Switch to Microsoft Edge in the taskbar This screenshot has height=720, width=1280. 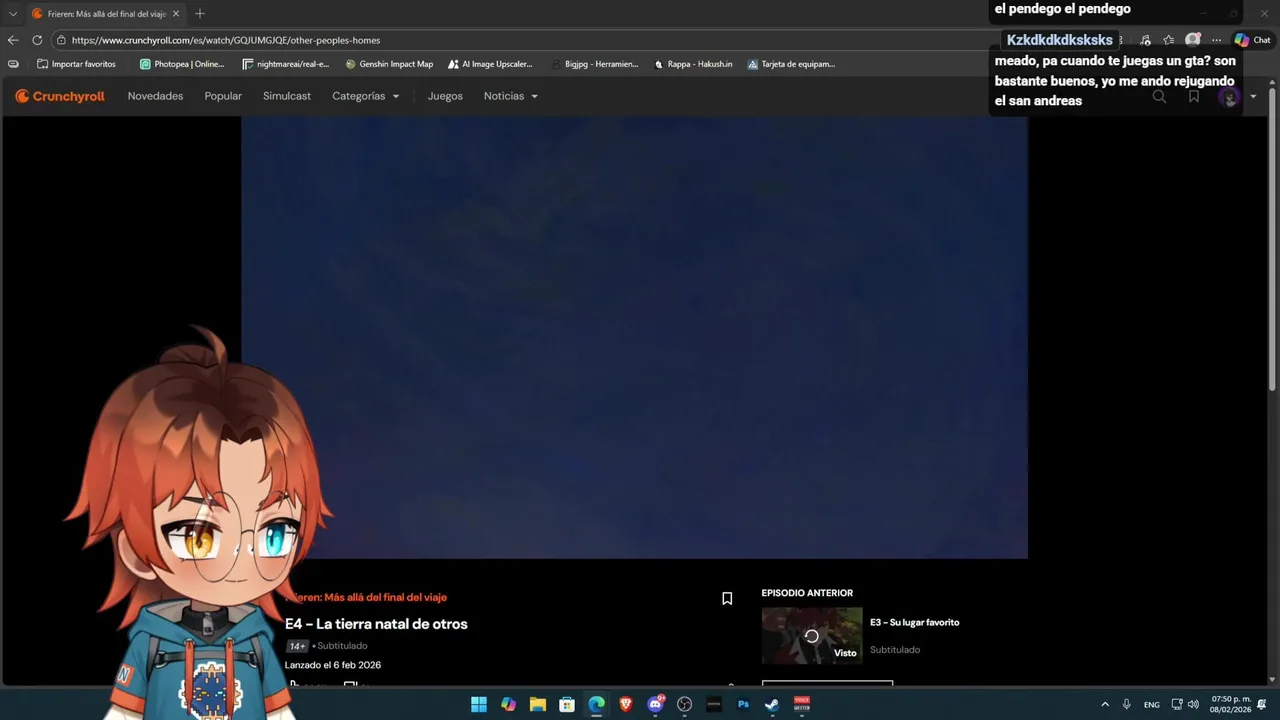point(596,704)
